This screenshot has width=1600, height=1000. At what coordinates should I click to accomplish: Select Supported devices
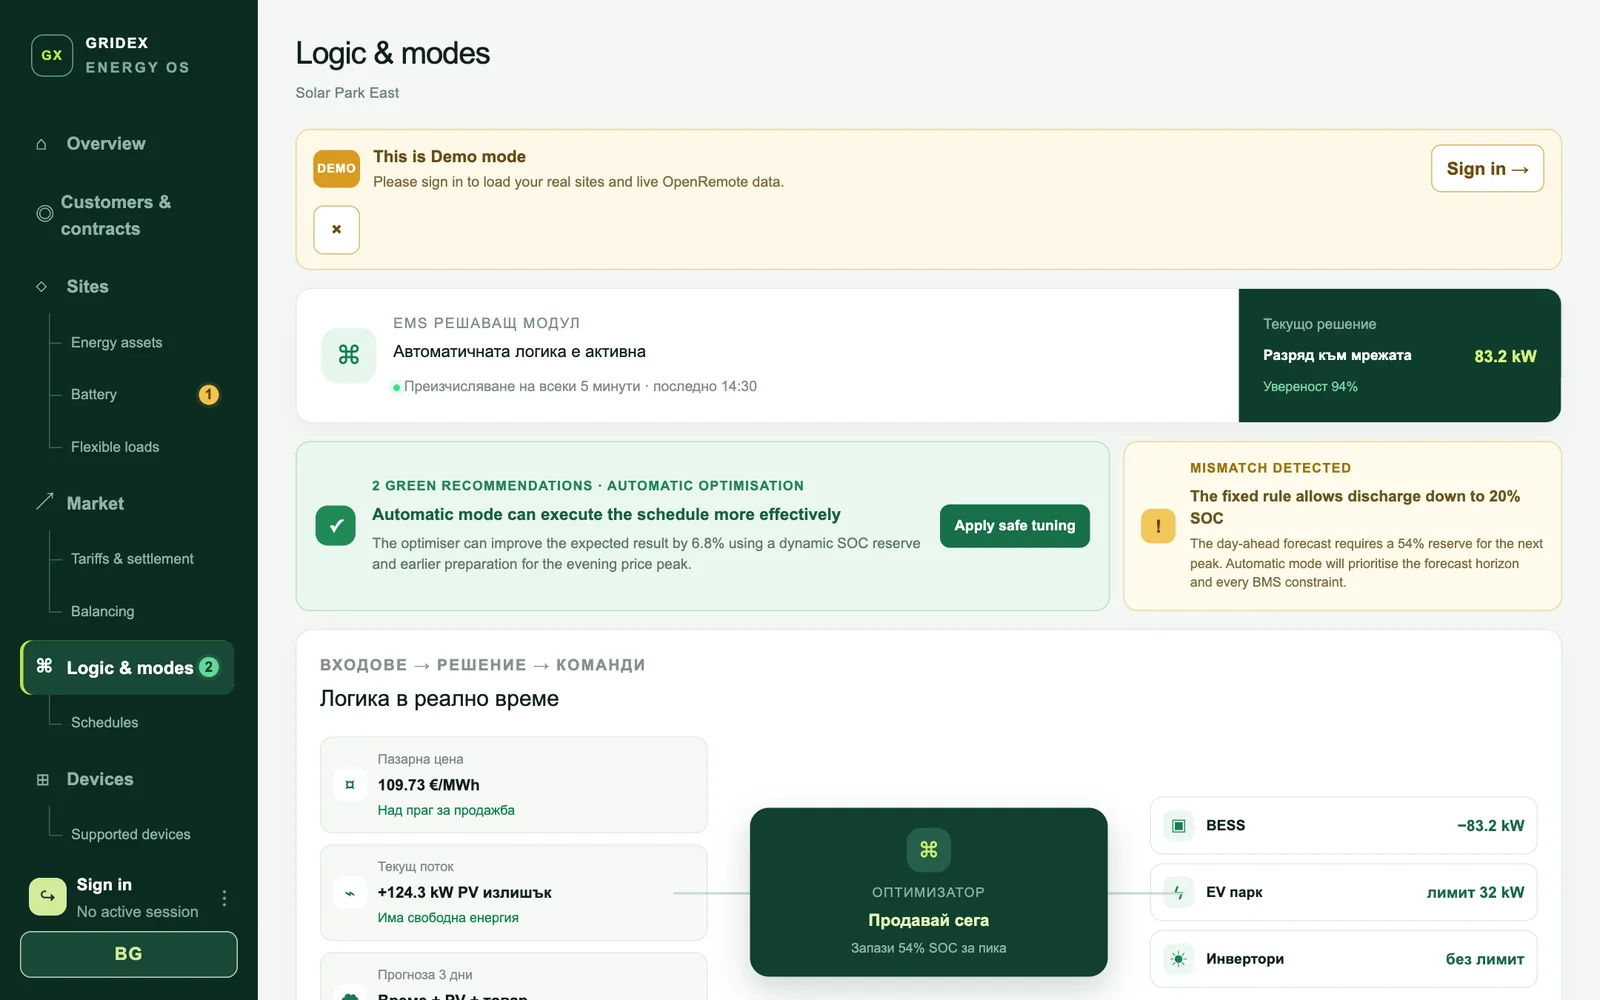pos(130,834)
